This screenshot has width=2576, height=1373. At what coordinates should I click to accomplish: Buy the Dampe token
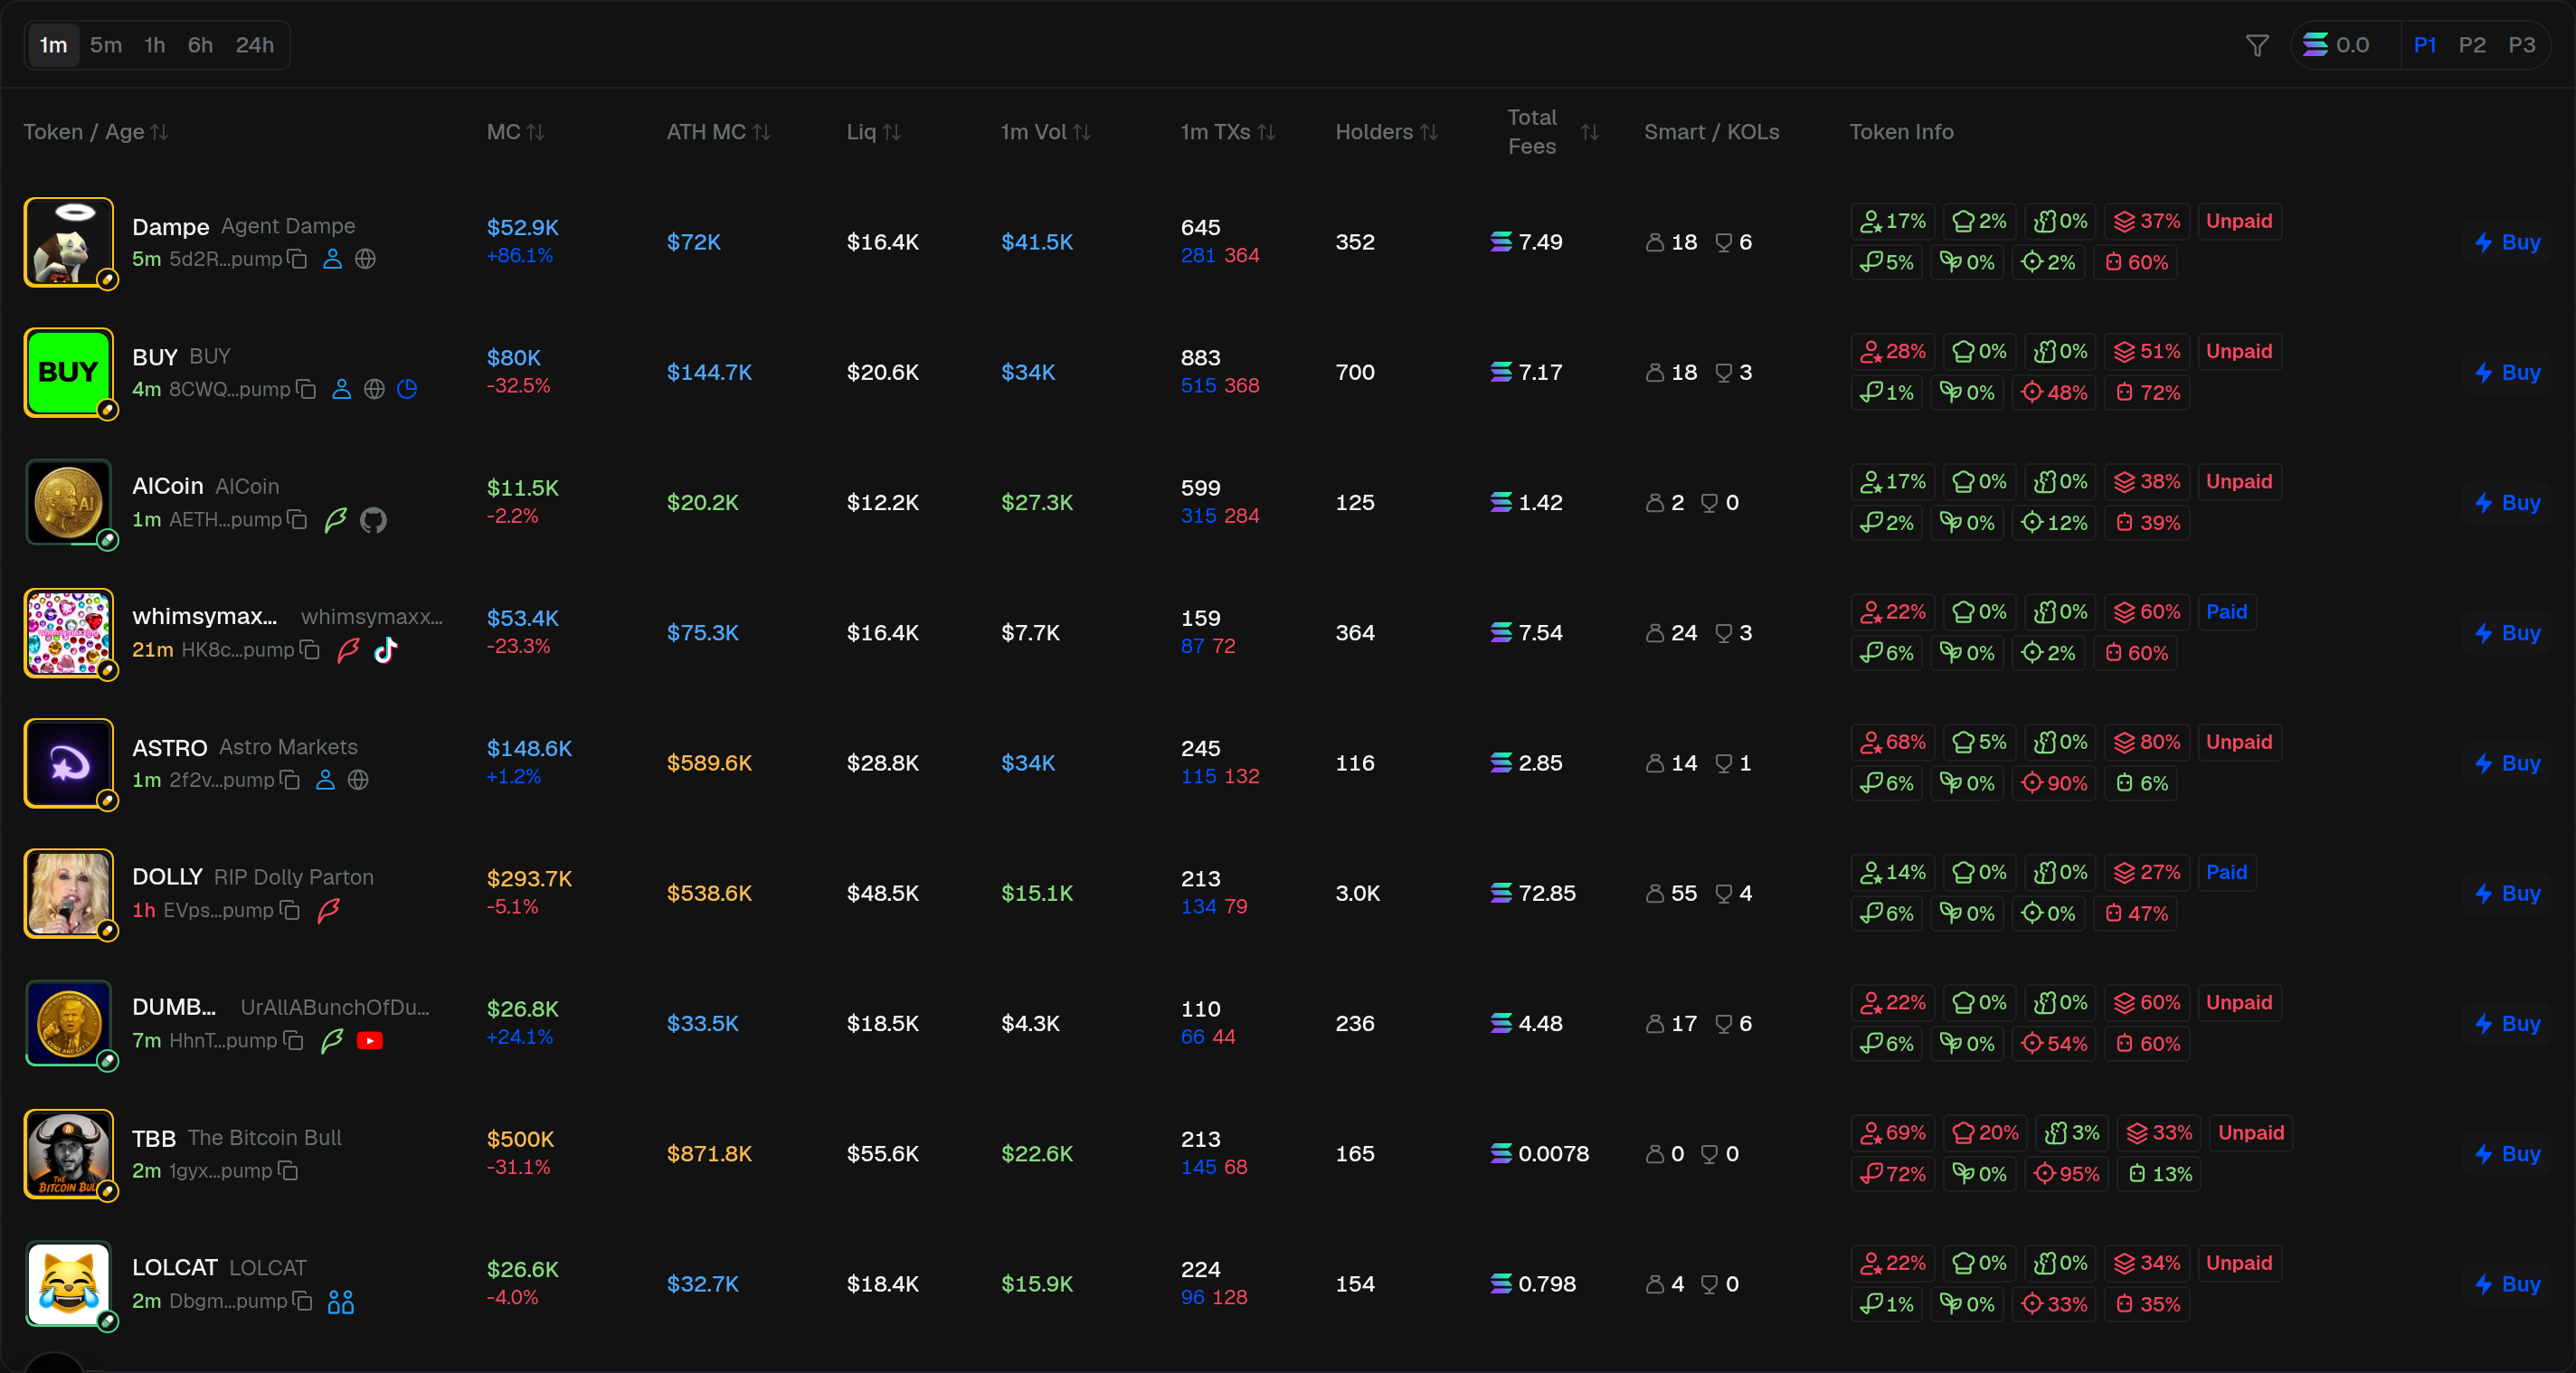pyautogui.click(x=2507, y=242)
